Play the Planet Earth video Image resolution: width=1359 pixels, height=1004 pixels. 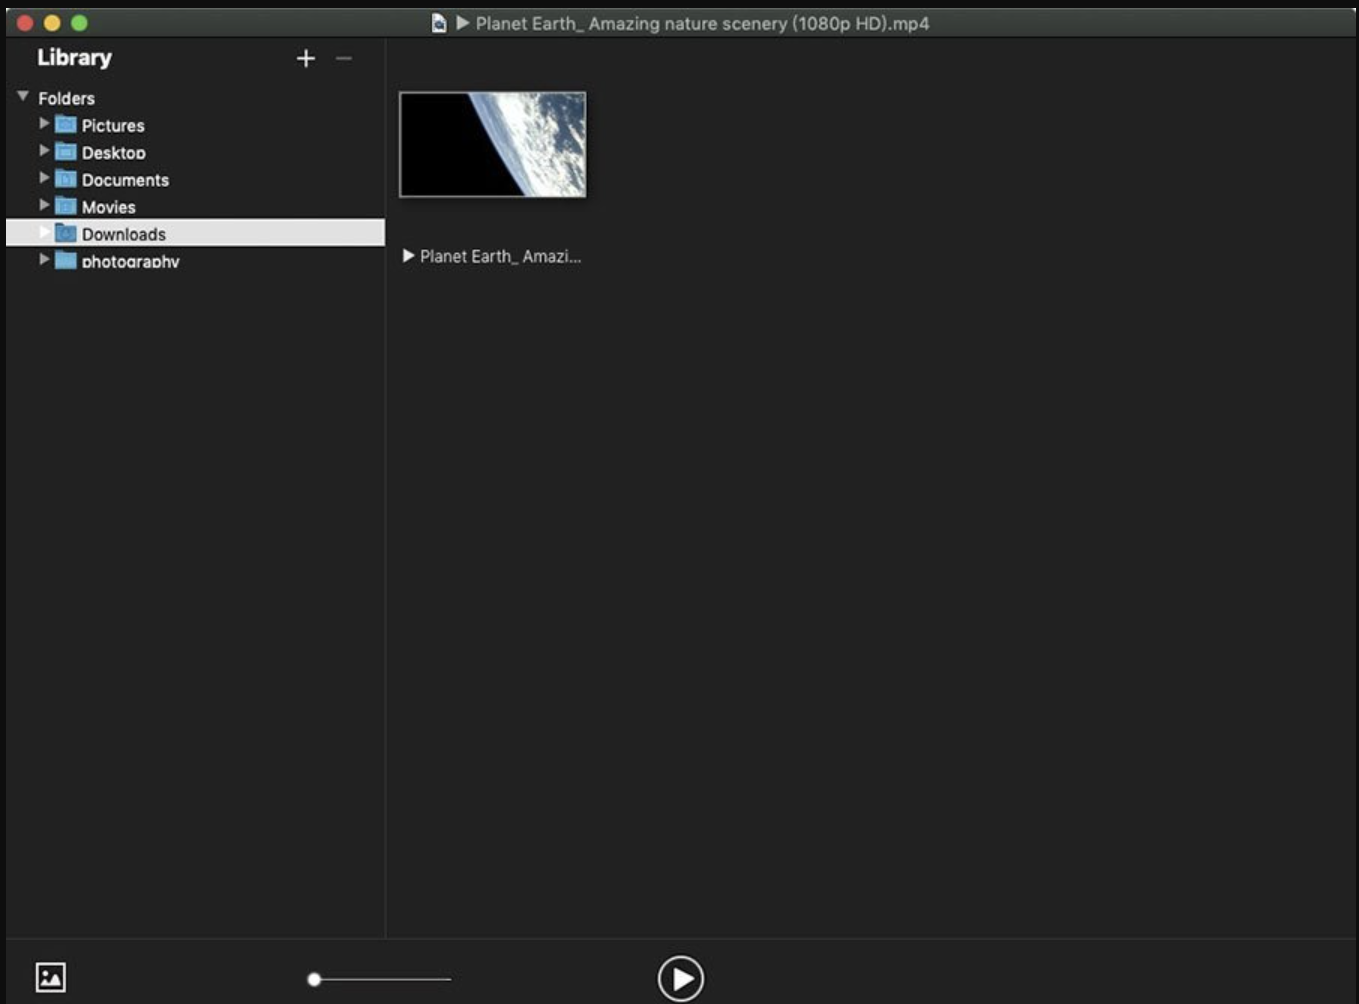(681, 980)
